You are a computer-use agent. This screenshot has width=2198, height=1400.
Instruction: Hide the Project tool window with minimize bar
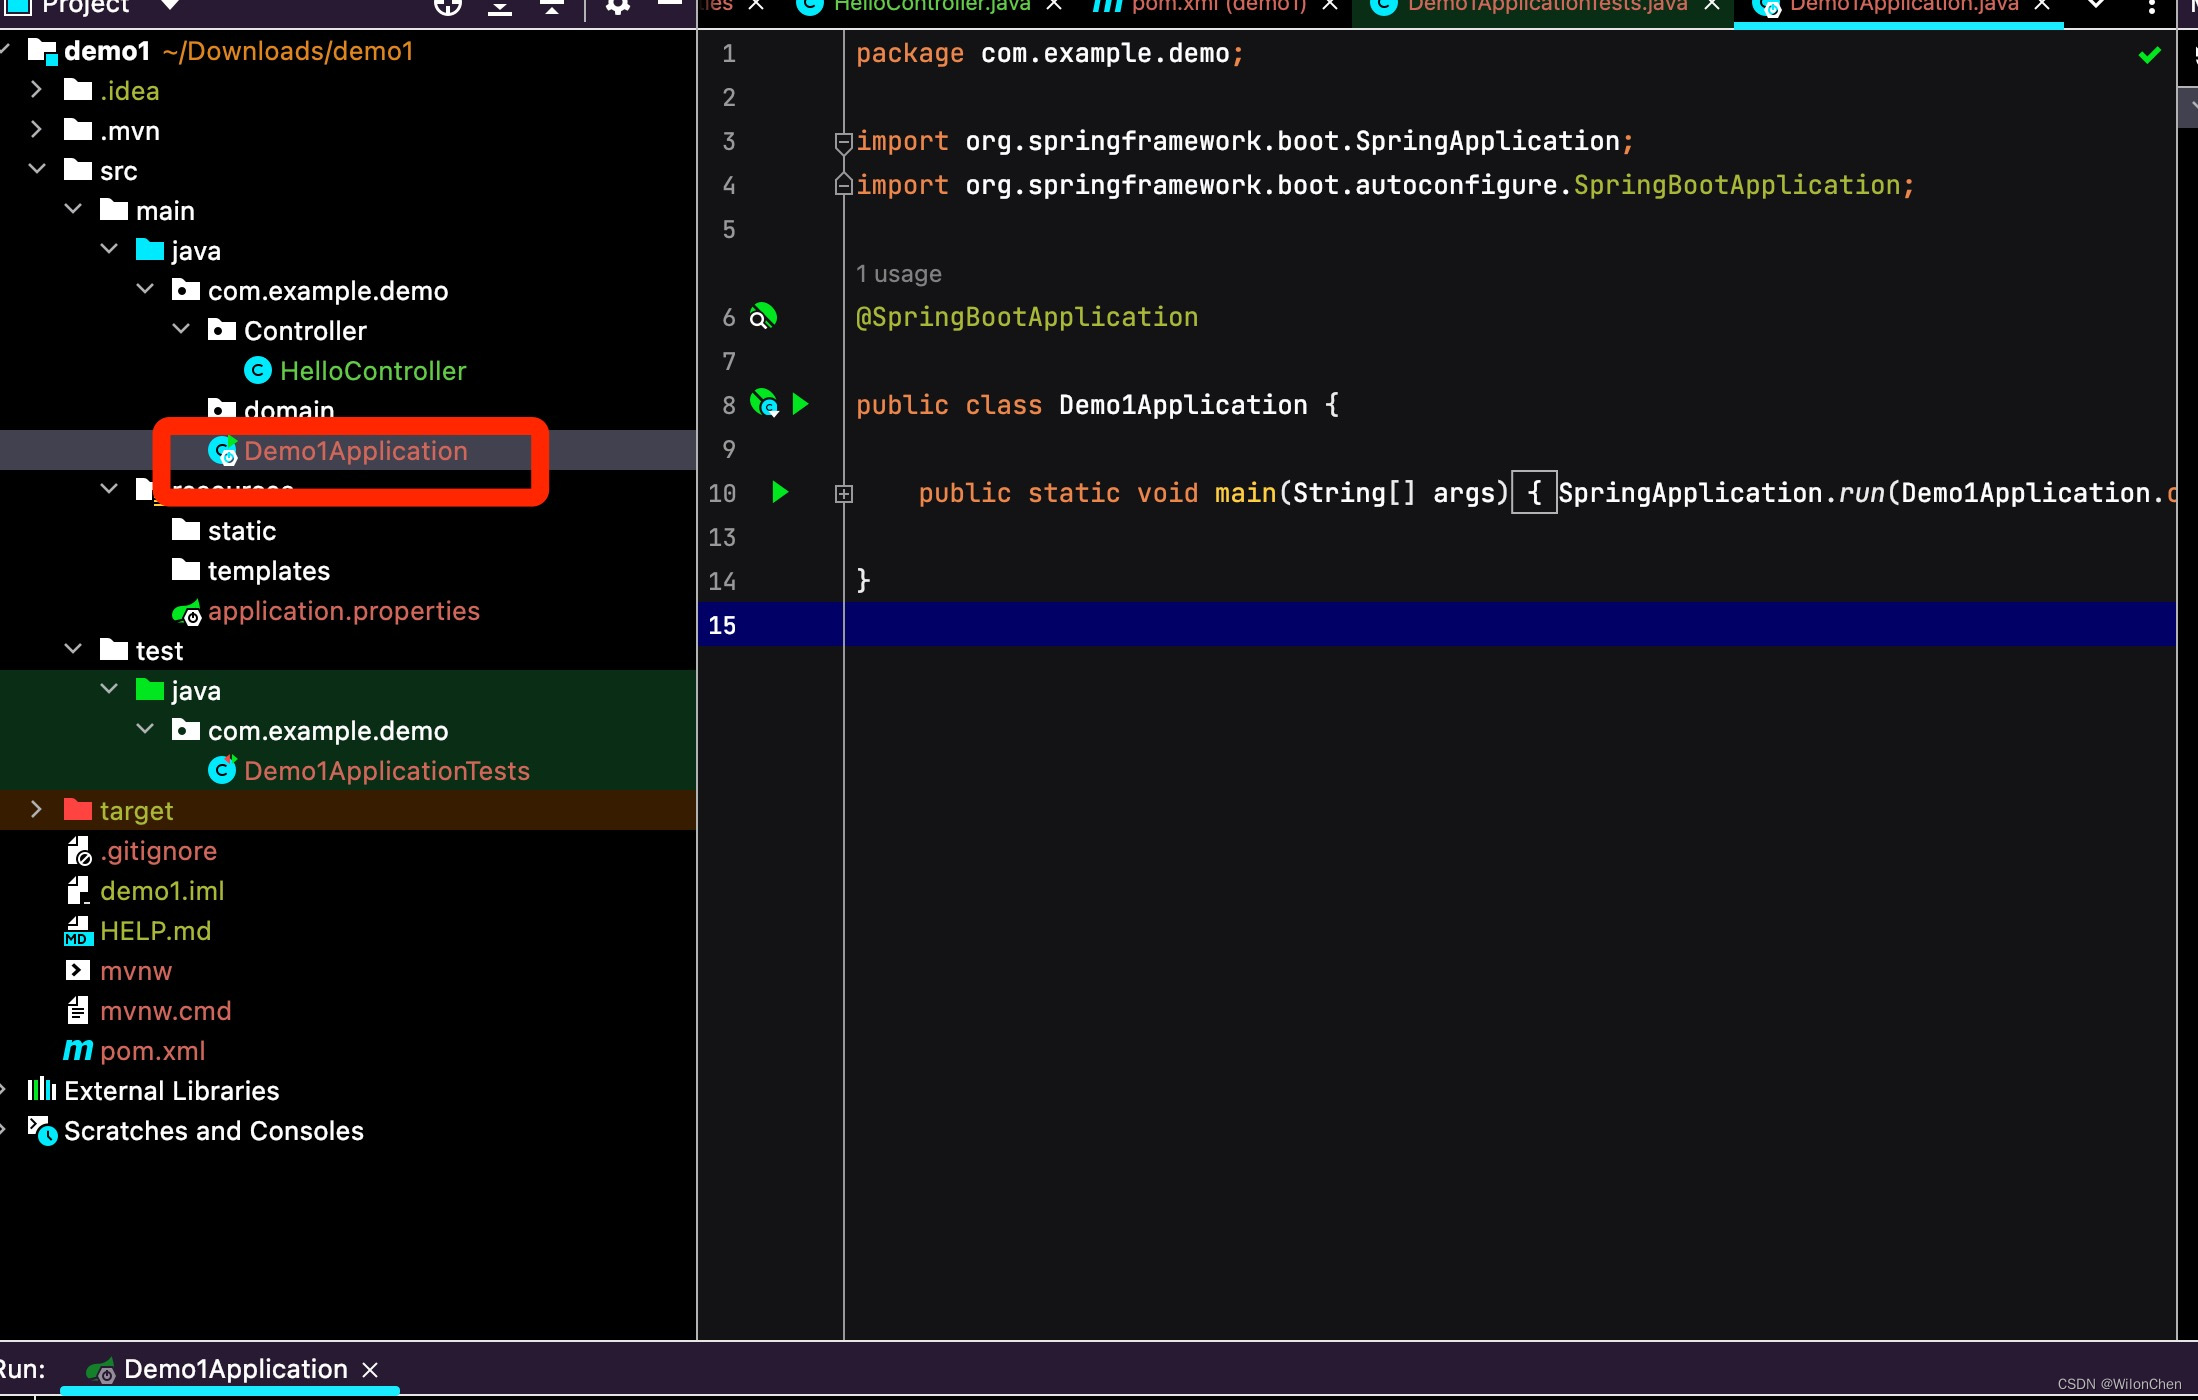[669, 5]
